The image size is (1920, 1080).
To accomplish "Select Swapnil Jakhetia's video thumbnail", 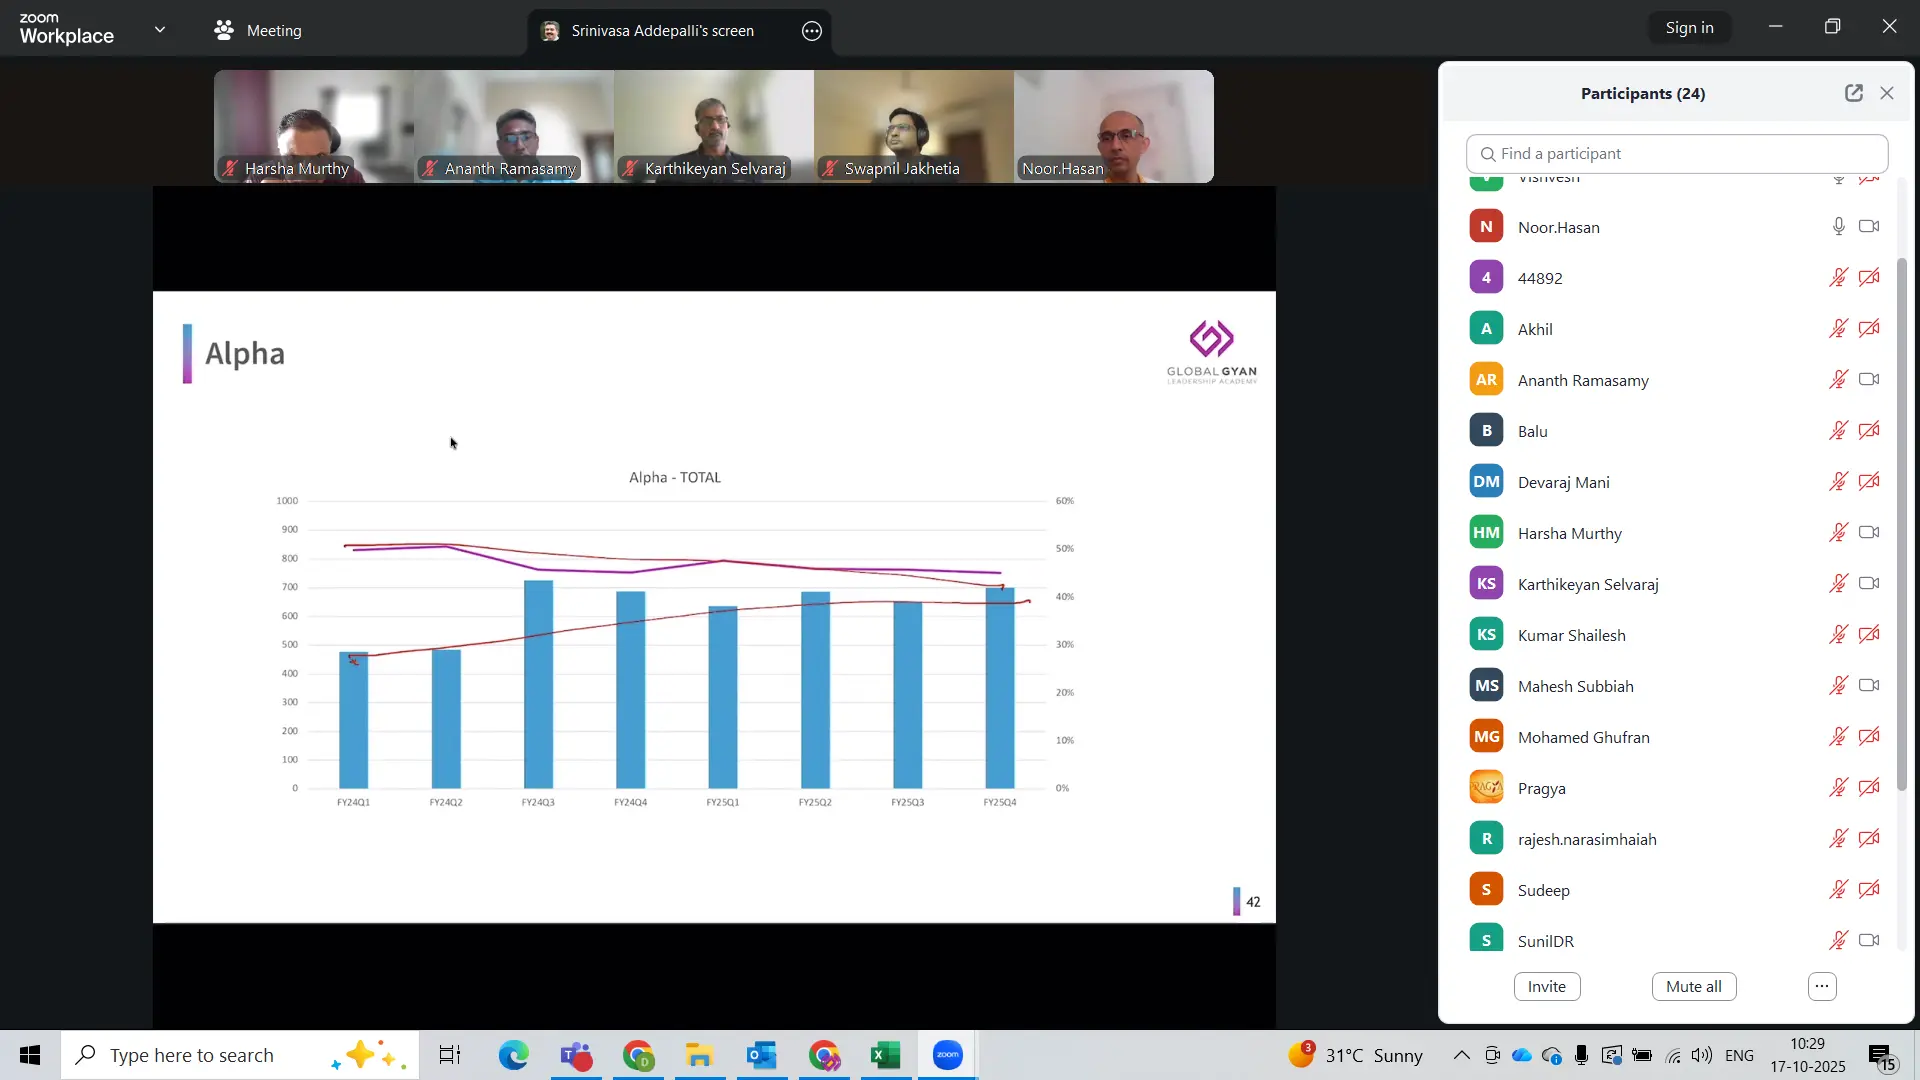I will point(913,127).
